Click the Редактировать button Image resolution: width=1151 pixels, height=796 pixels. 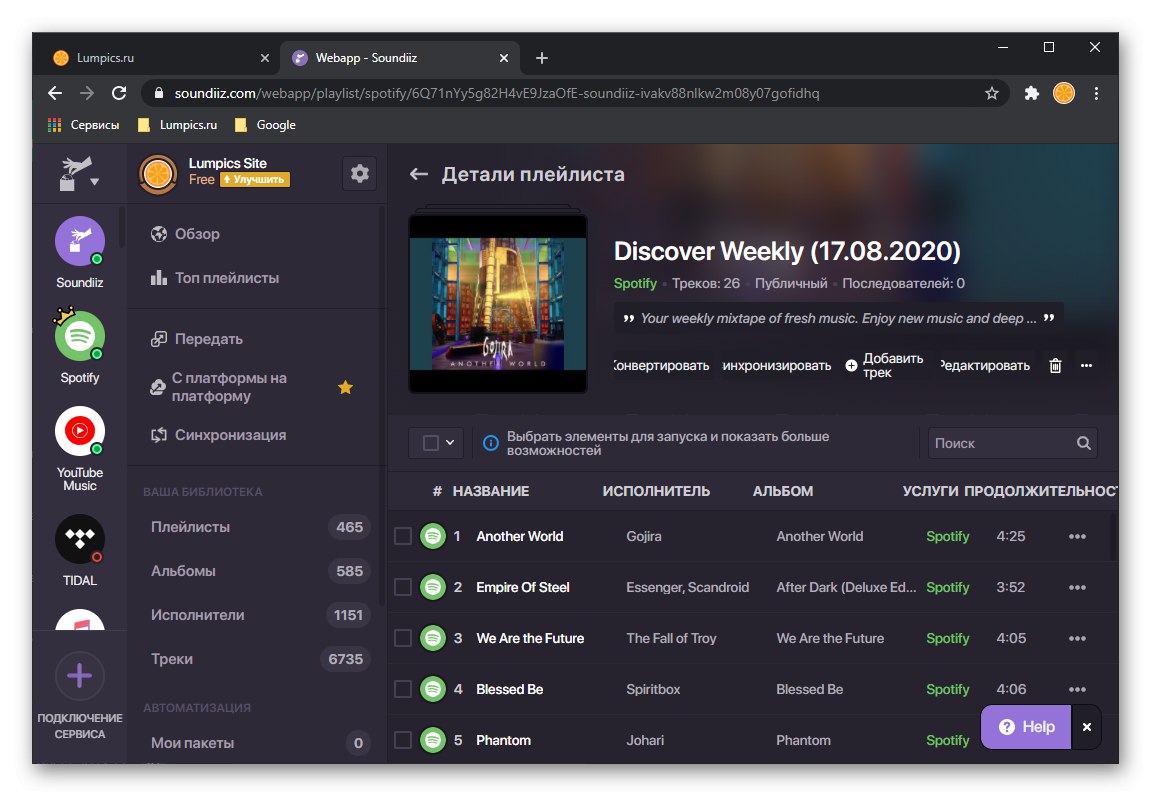click(x=985, y=366)
